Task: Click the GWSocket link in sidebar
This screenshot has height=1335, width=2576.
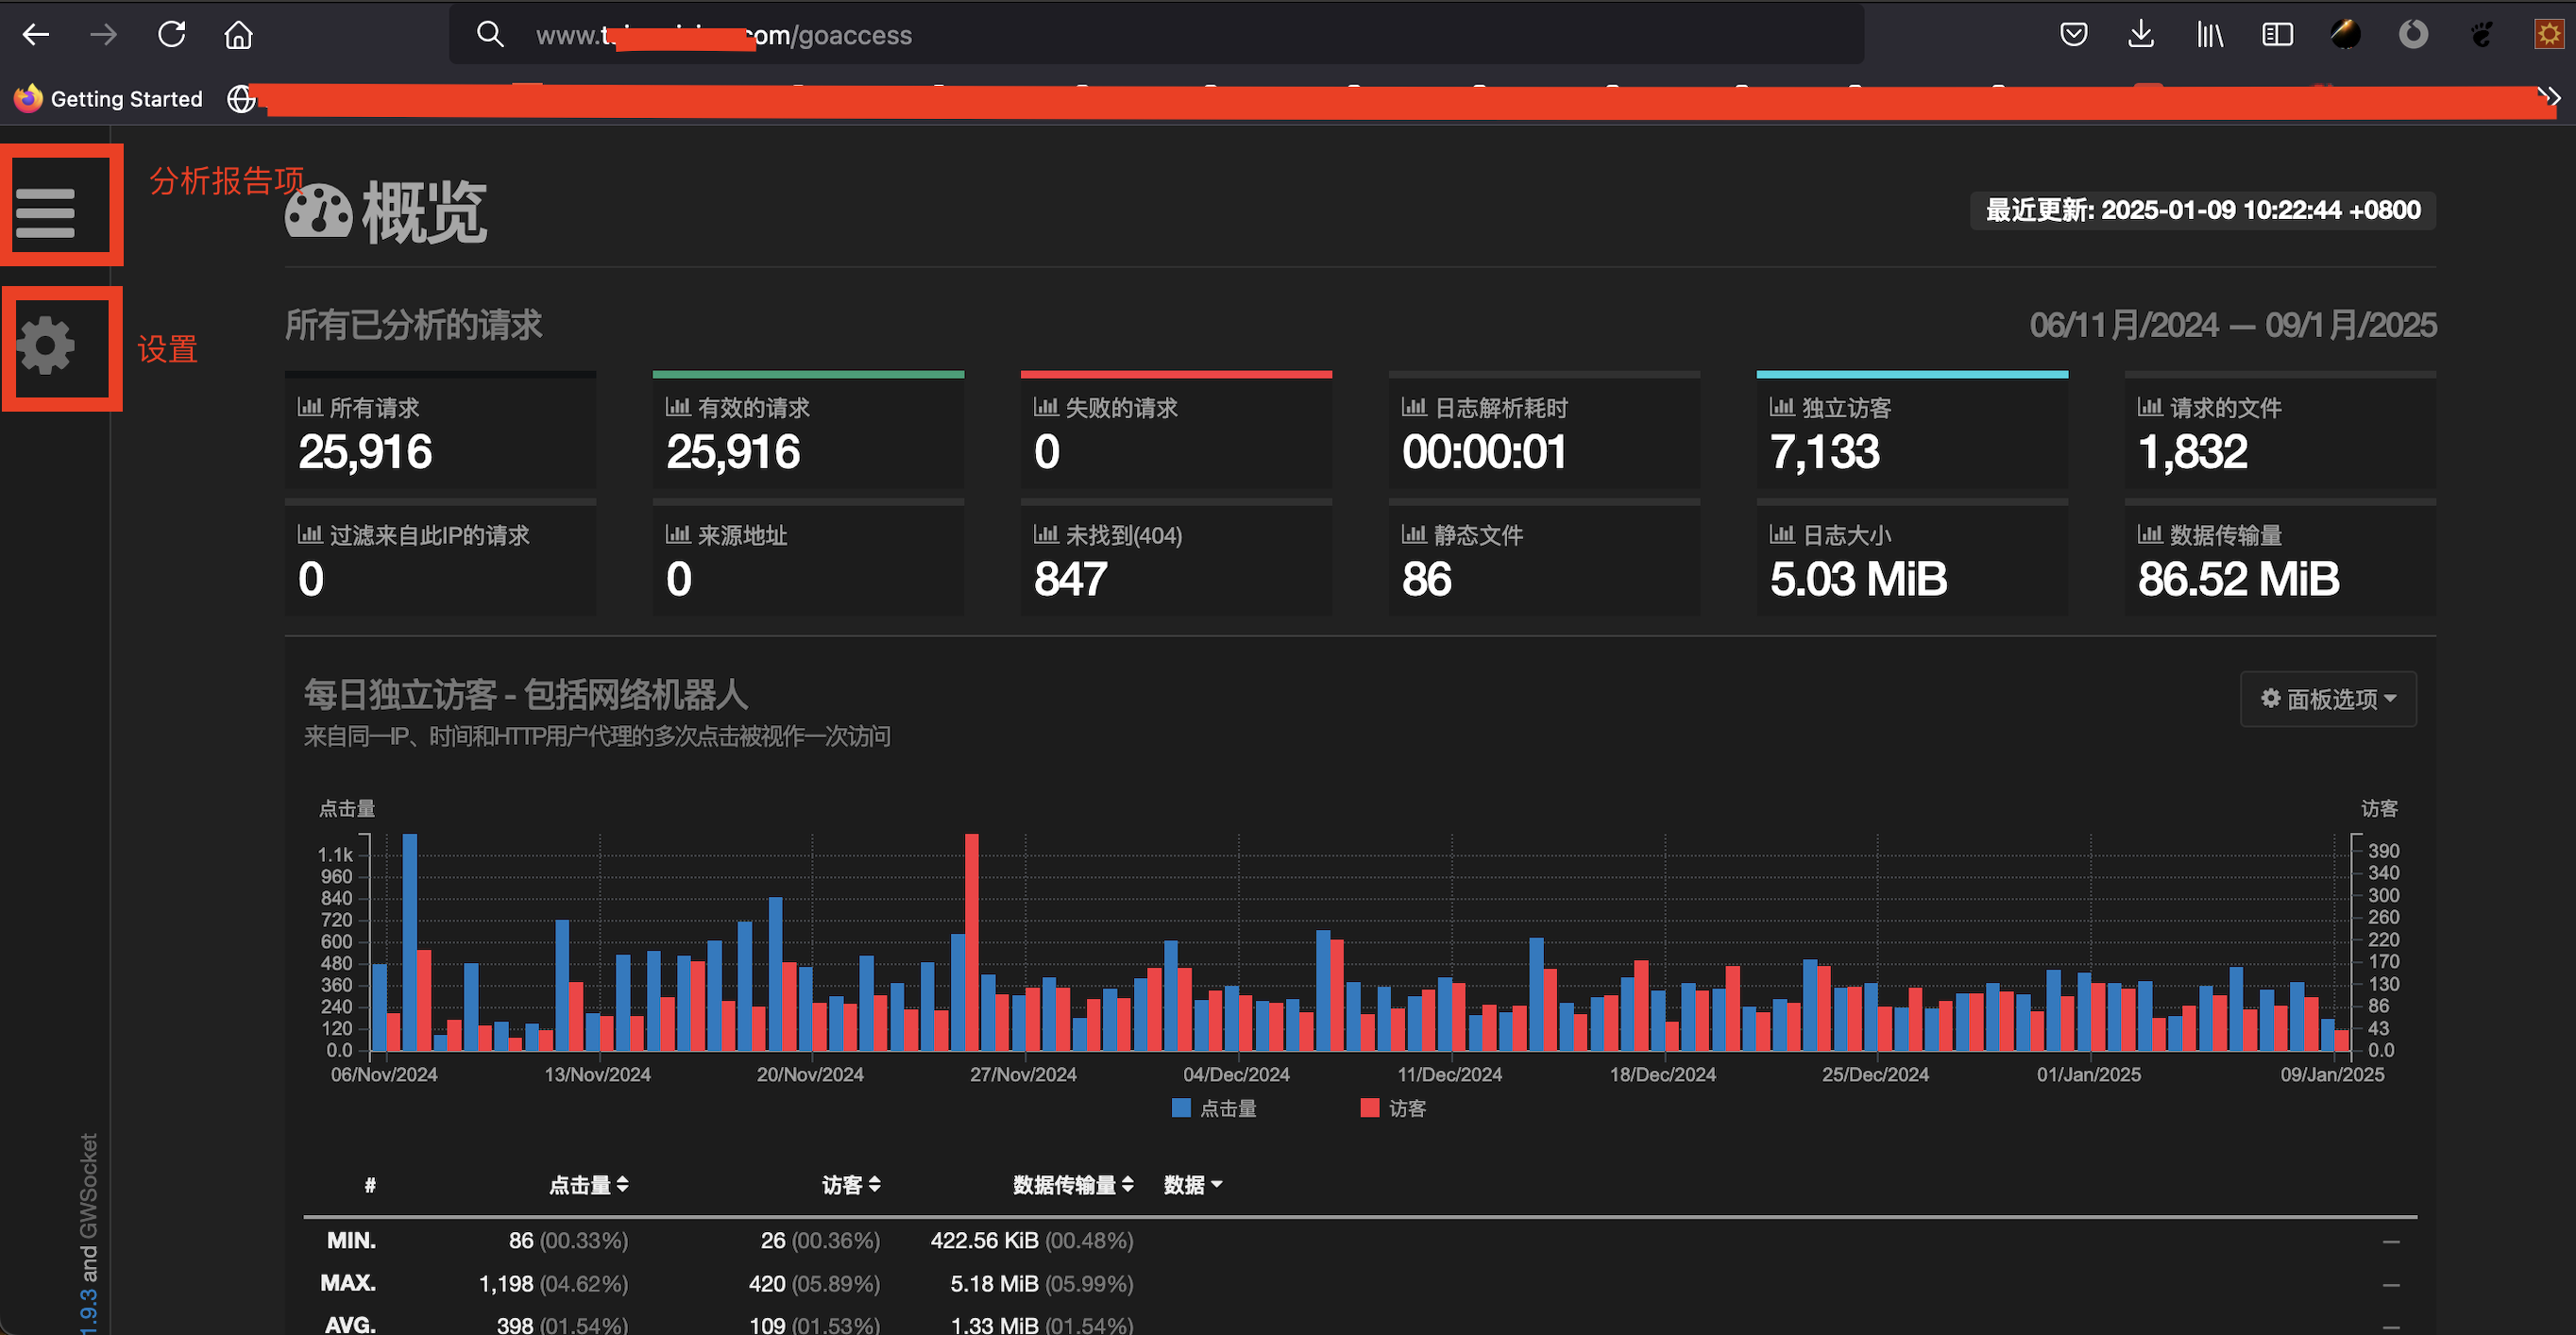Action: (89, 1184)
